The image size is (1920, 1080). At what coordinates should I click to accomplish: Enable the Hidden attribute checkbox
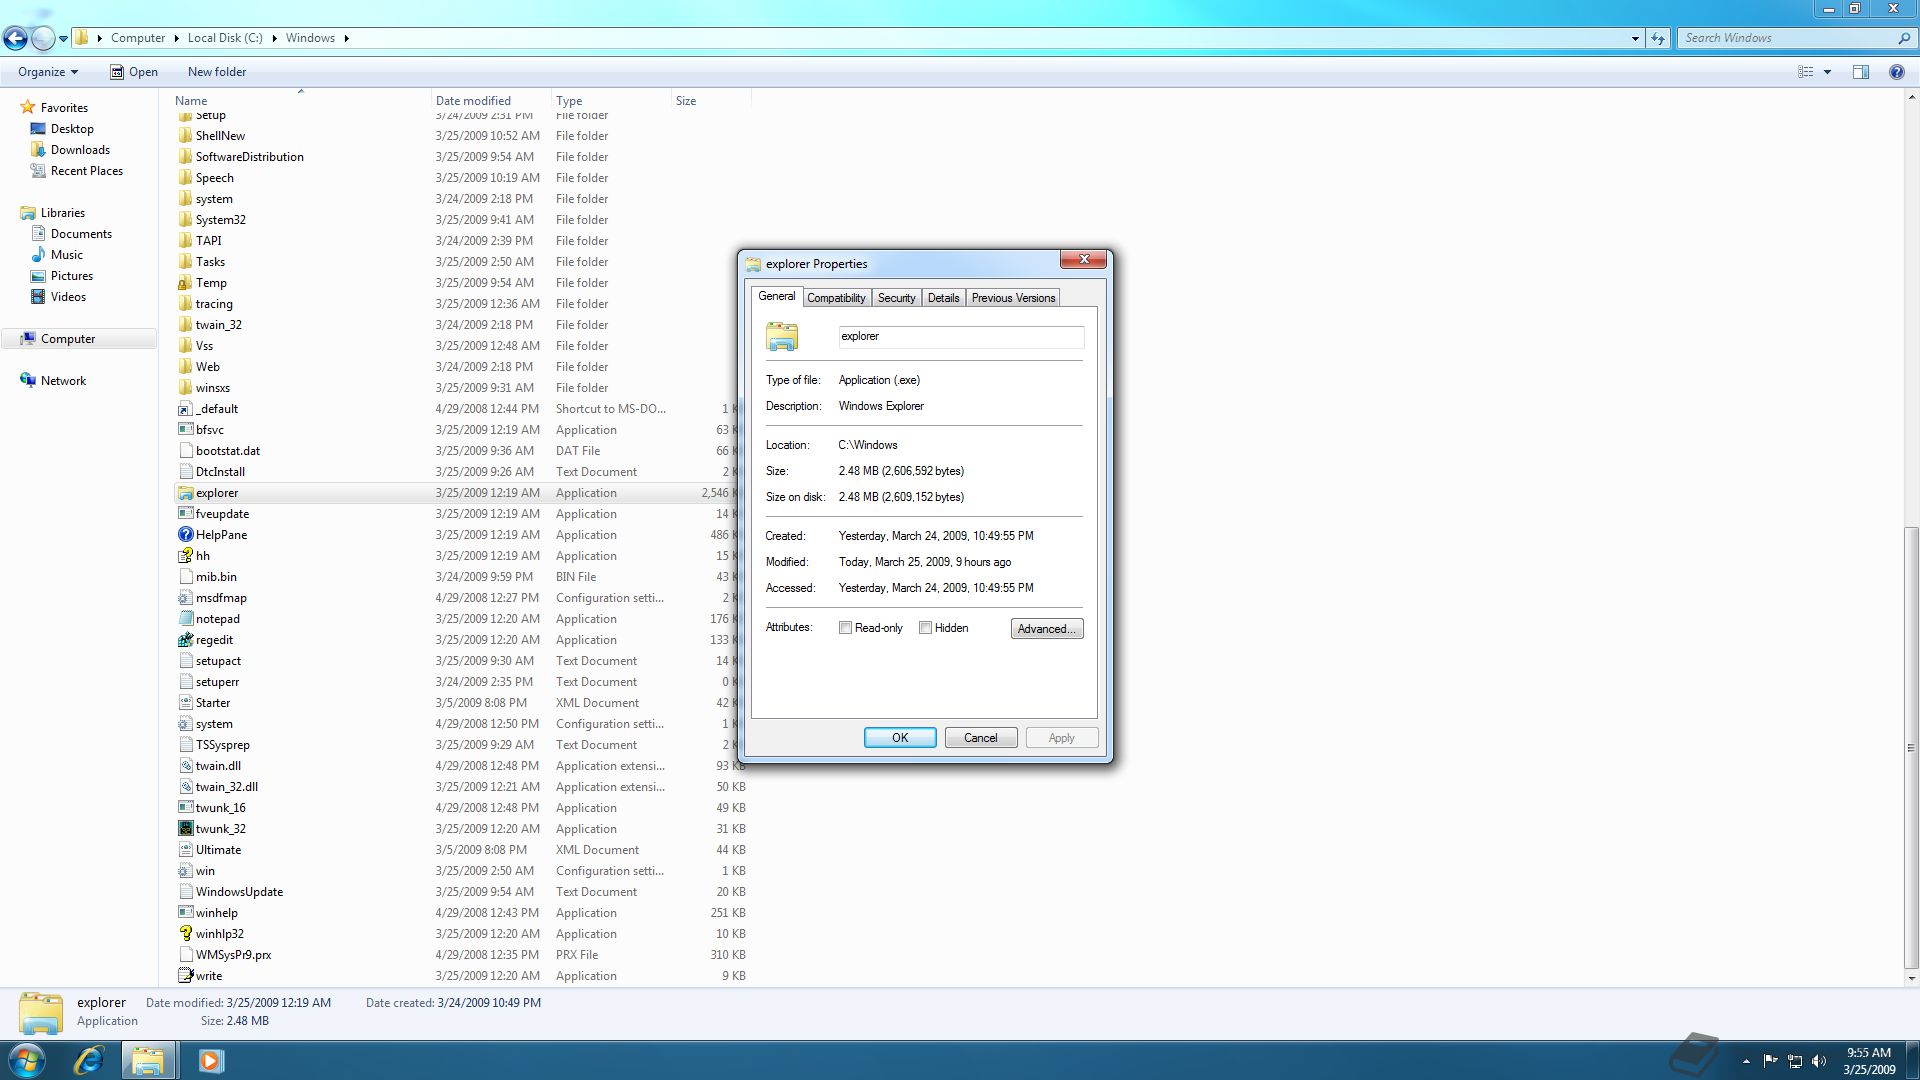(x=925, y=628)
